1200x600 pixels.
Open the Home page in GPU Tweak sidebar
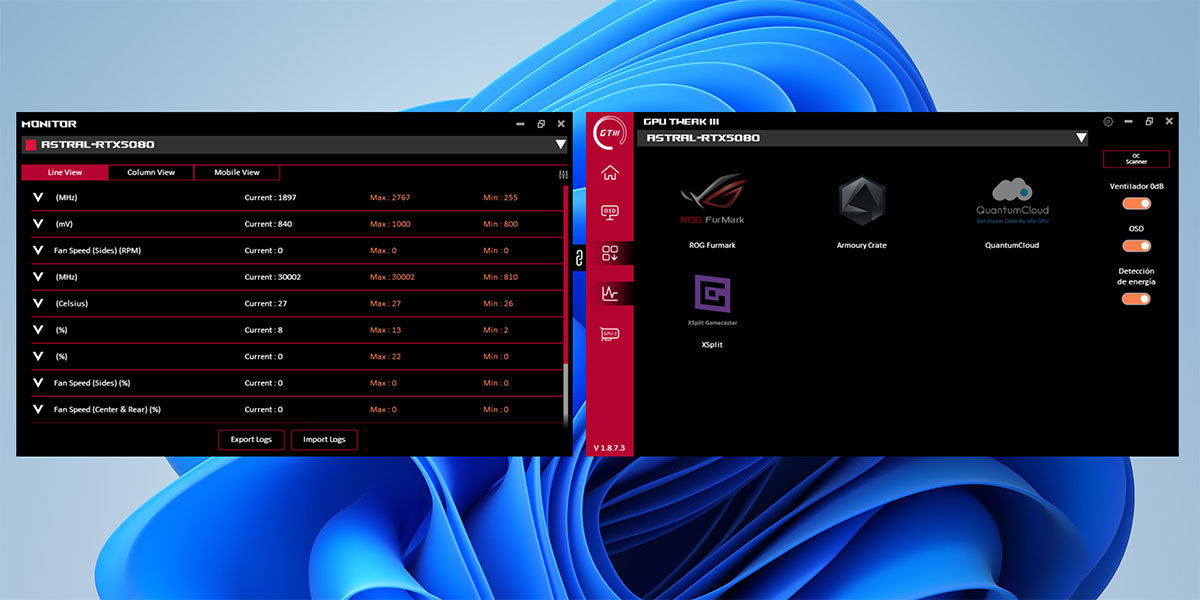(609, 173)
